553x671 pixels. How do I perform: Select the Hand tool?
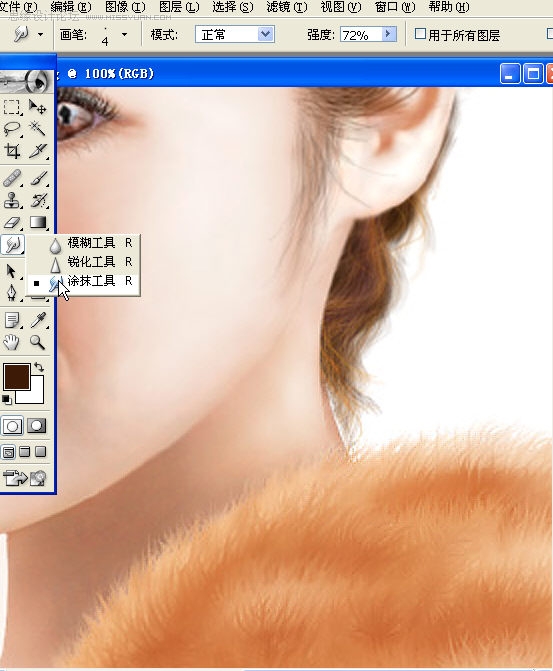tap(12, 342)
